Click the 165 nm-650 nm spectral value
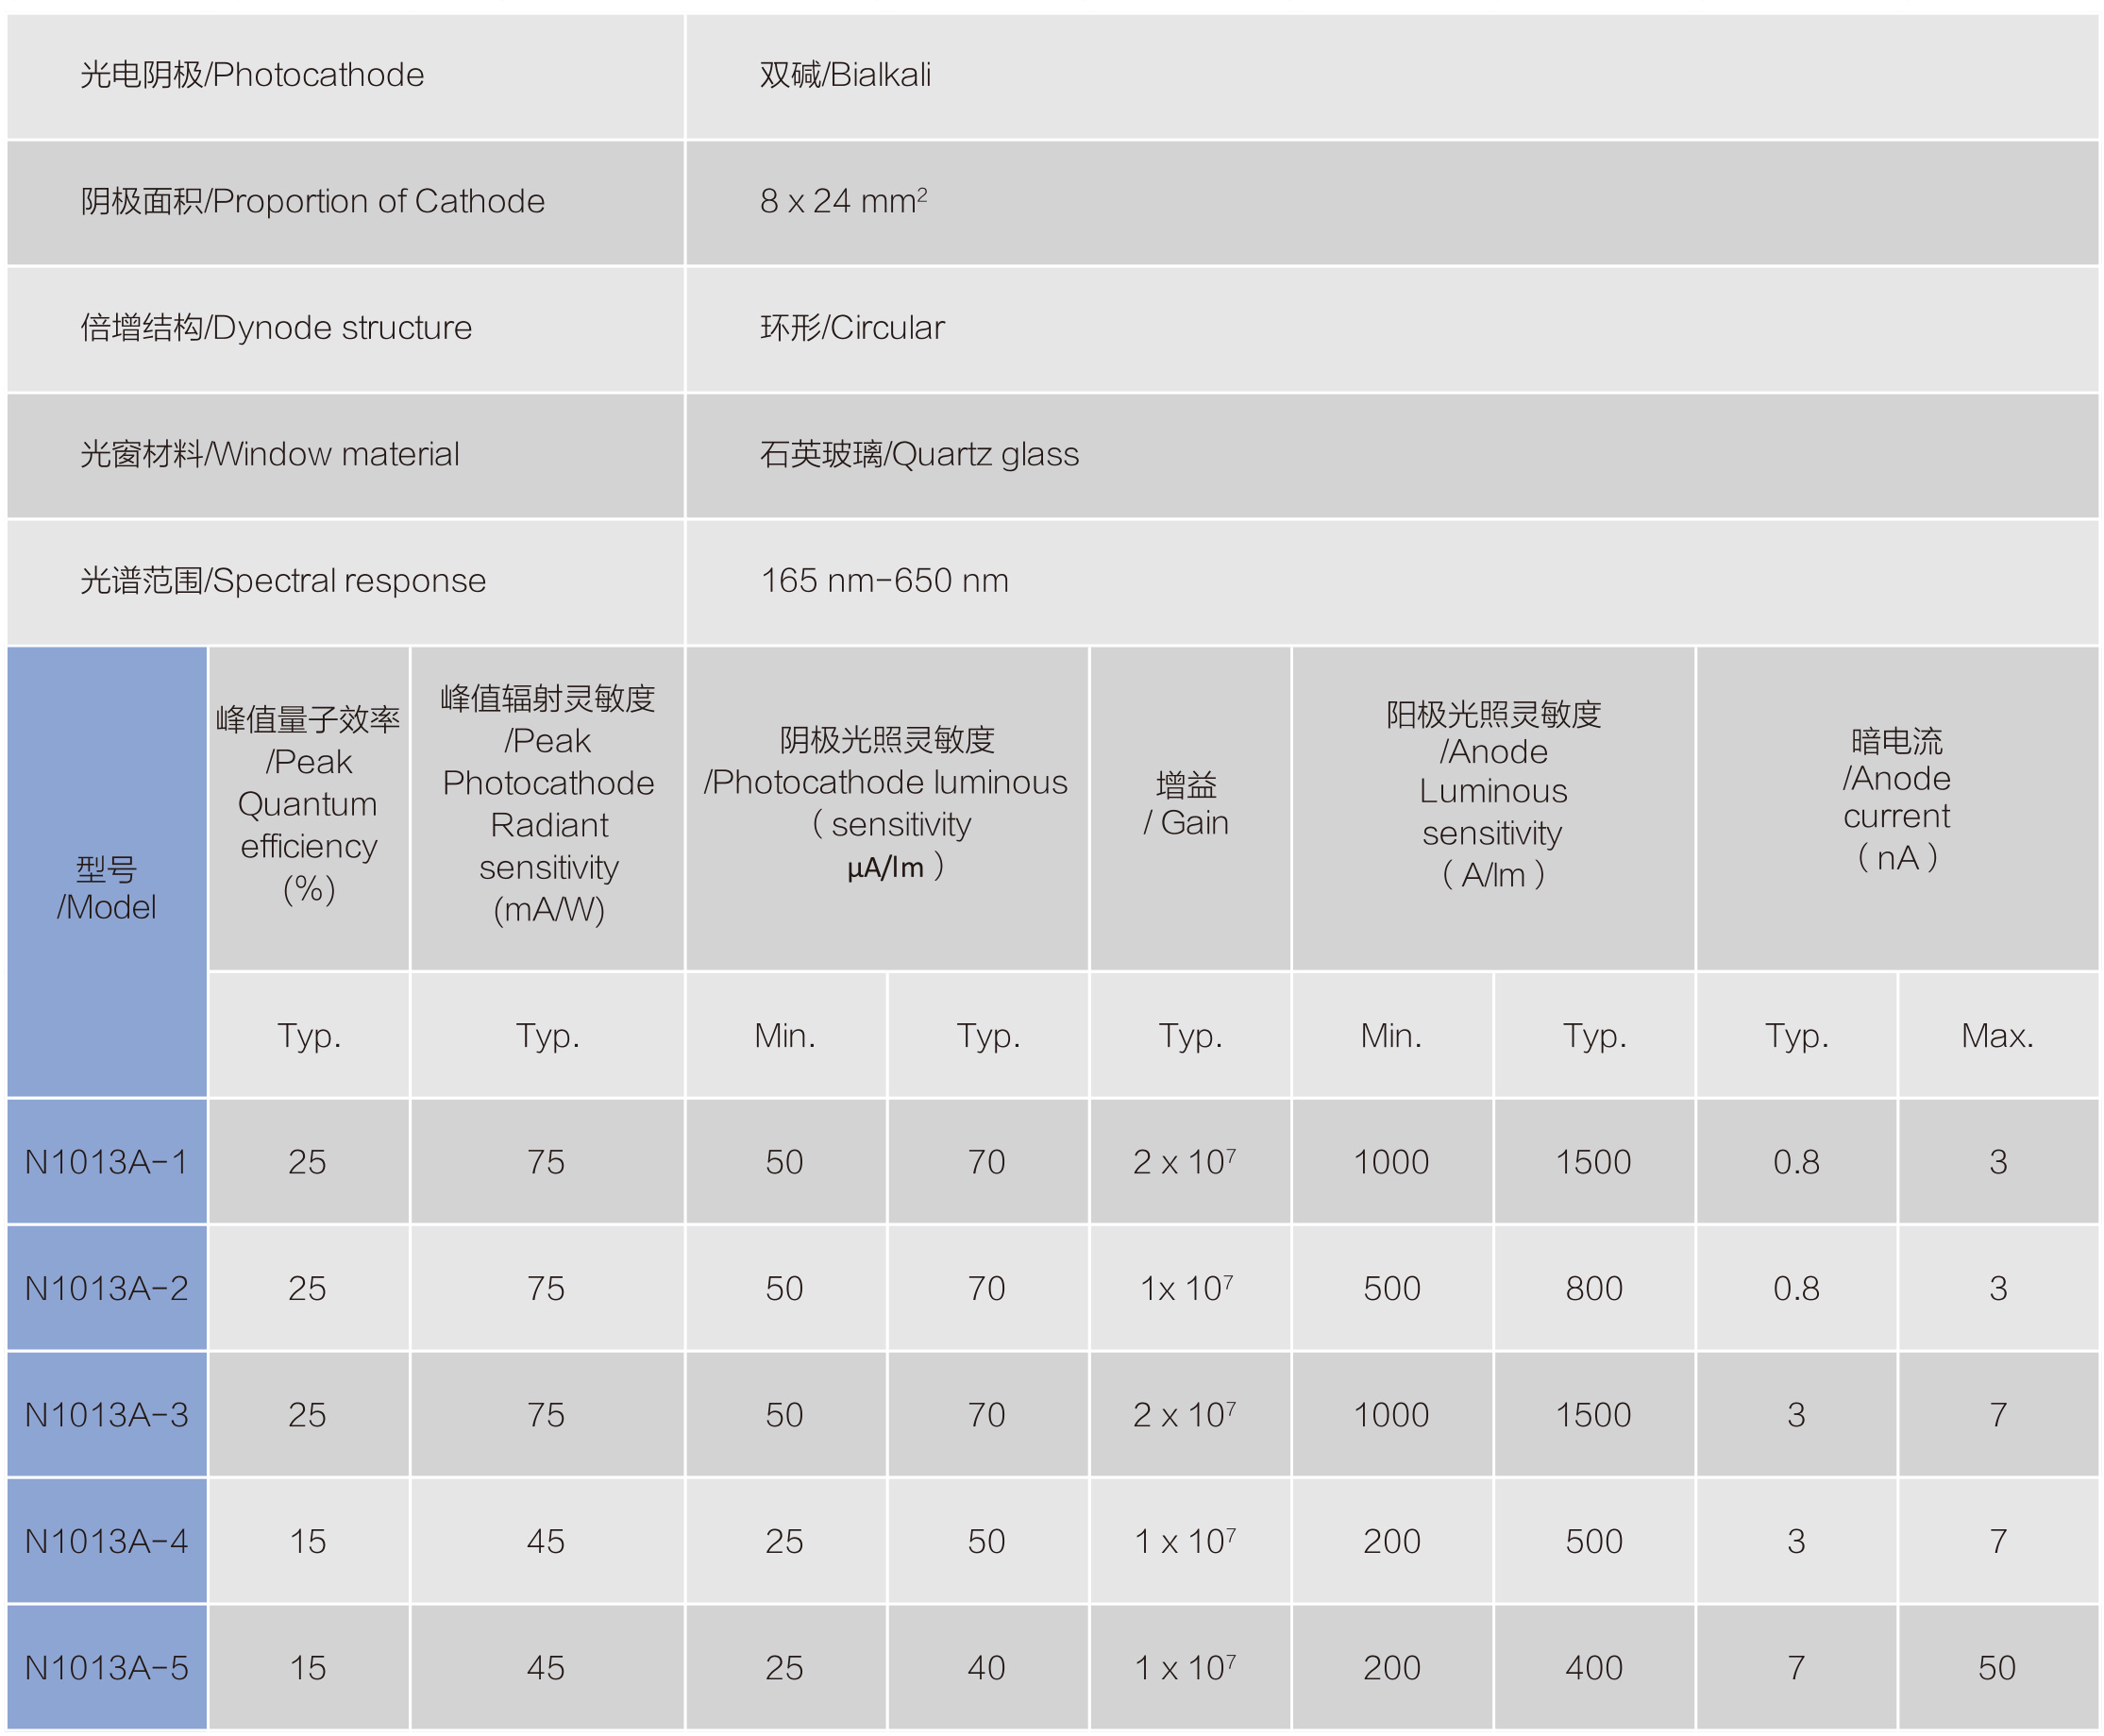This screenshot has width=2104, height=1736. click(x=884, y=581)
